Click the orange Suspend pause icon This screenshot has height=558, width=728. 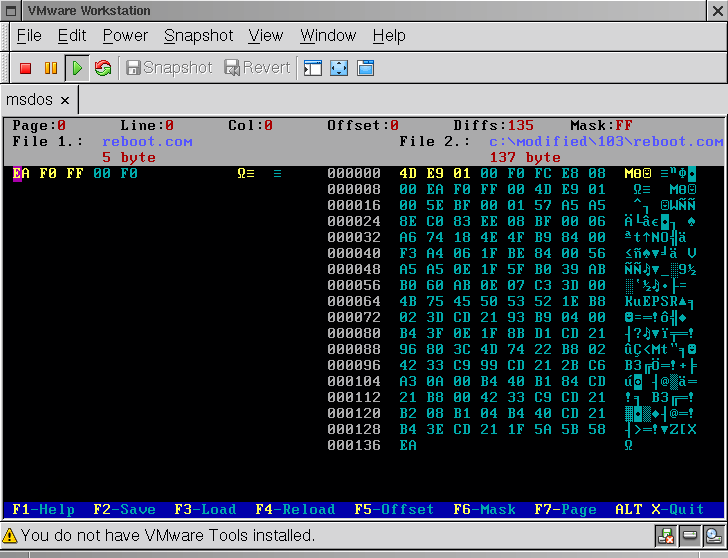pyautogui.click(x=51, y=68)
